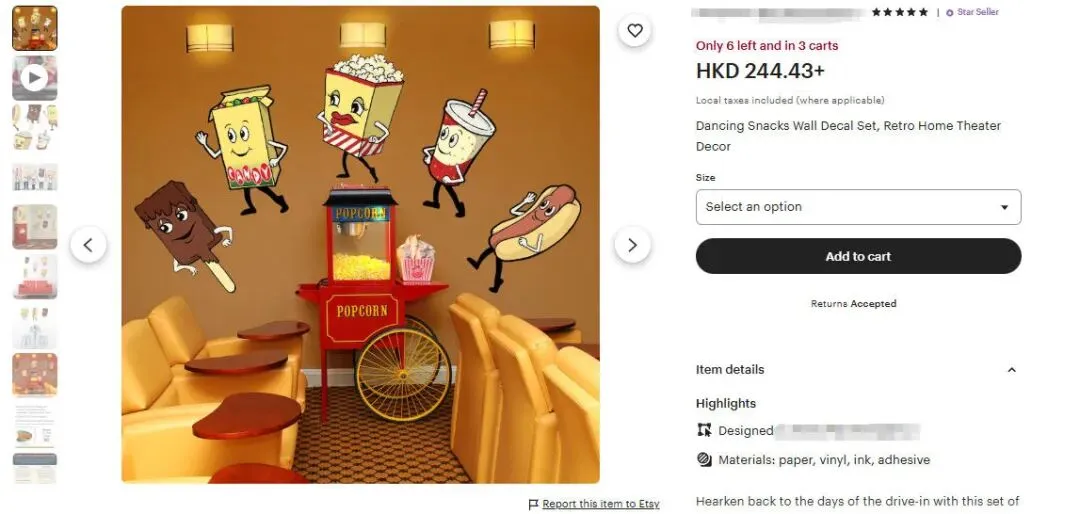Go to previous product image arrow
1080x514 pixels.
click(88, 245)
